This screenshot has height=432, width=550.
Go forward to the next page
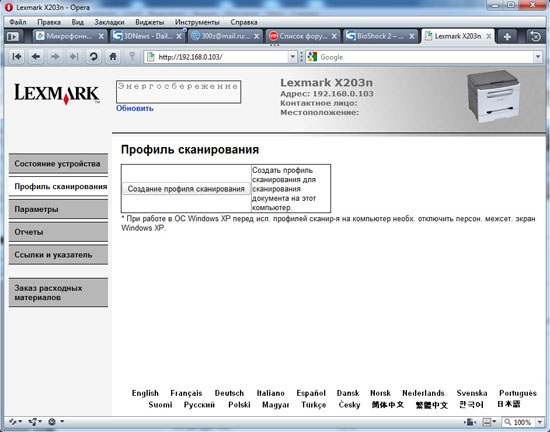tap(55, 56)
